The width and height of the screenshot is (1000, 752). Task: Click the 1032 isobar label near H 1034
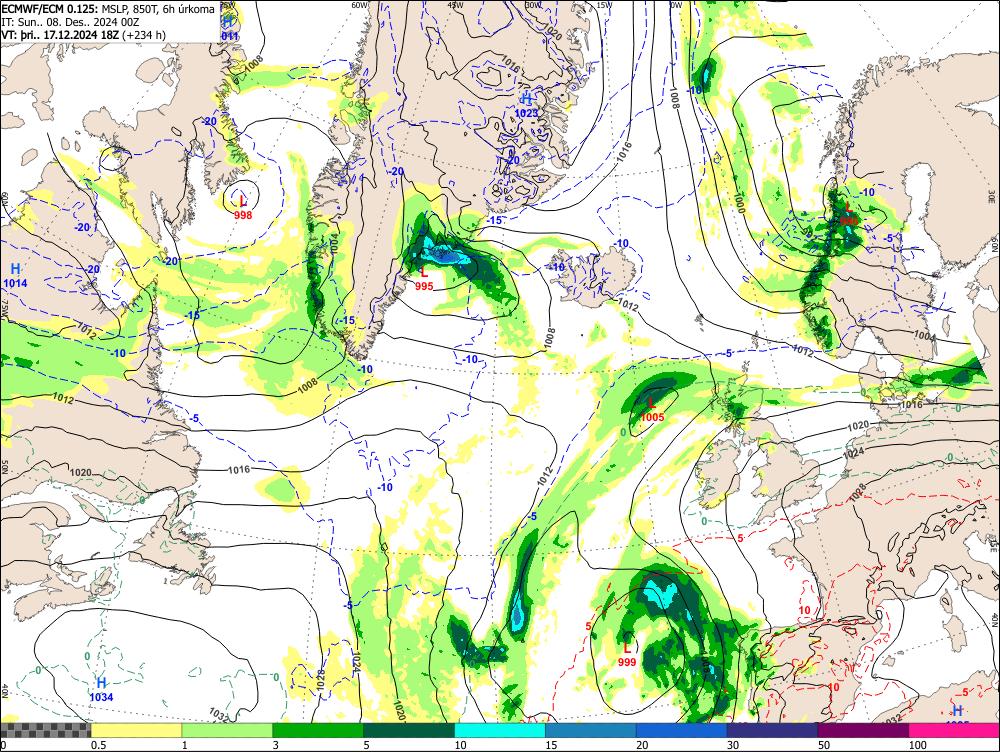(219, 715)
